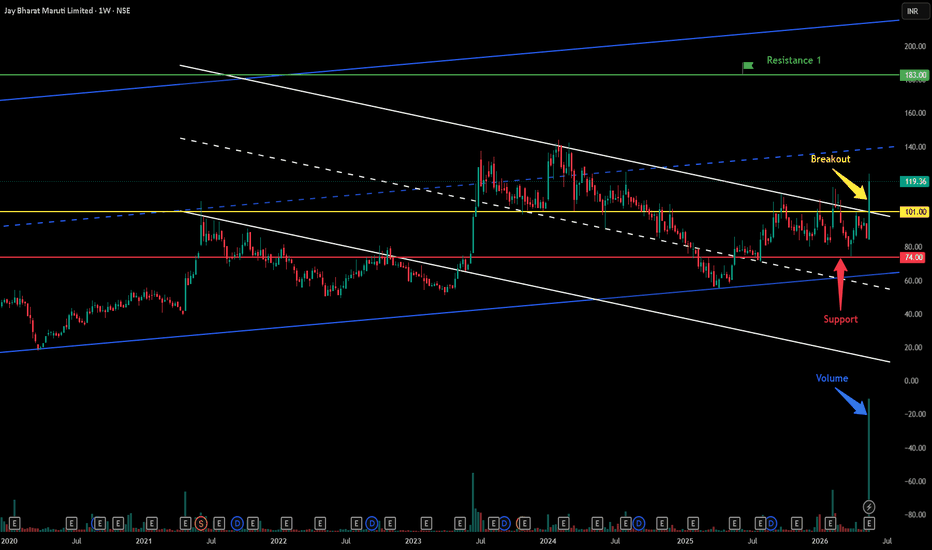Open the first earnings E marker of 2020
The width and height of the screenshot is (932, 550).
pyautogui.click(x=14, y=523)
